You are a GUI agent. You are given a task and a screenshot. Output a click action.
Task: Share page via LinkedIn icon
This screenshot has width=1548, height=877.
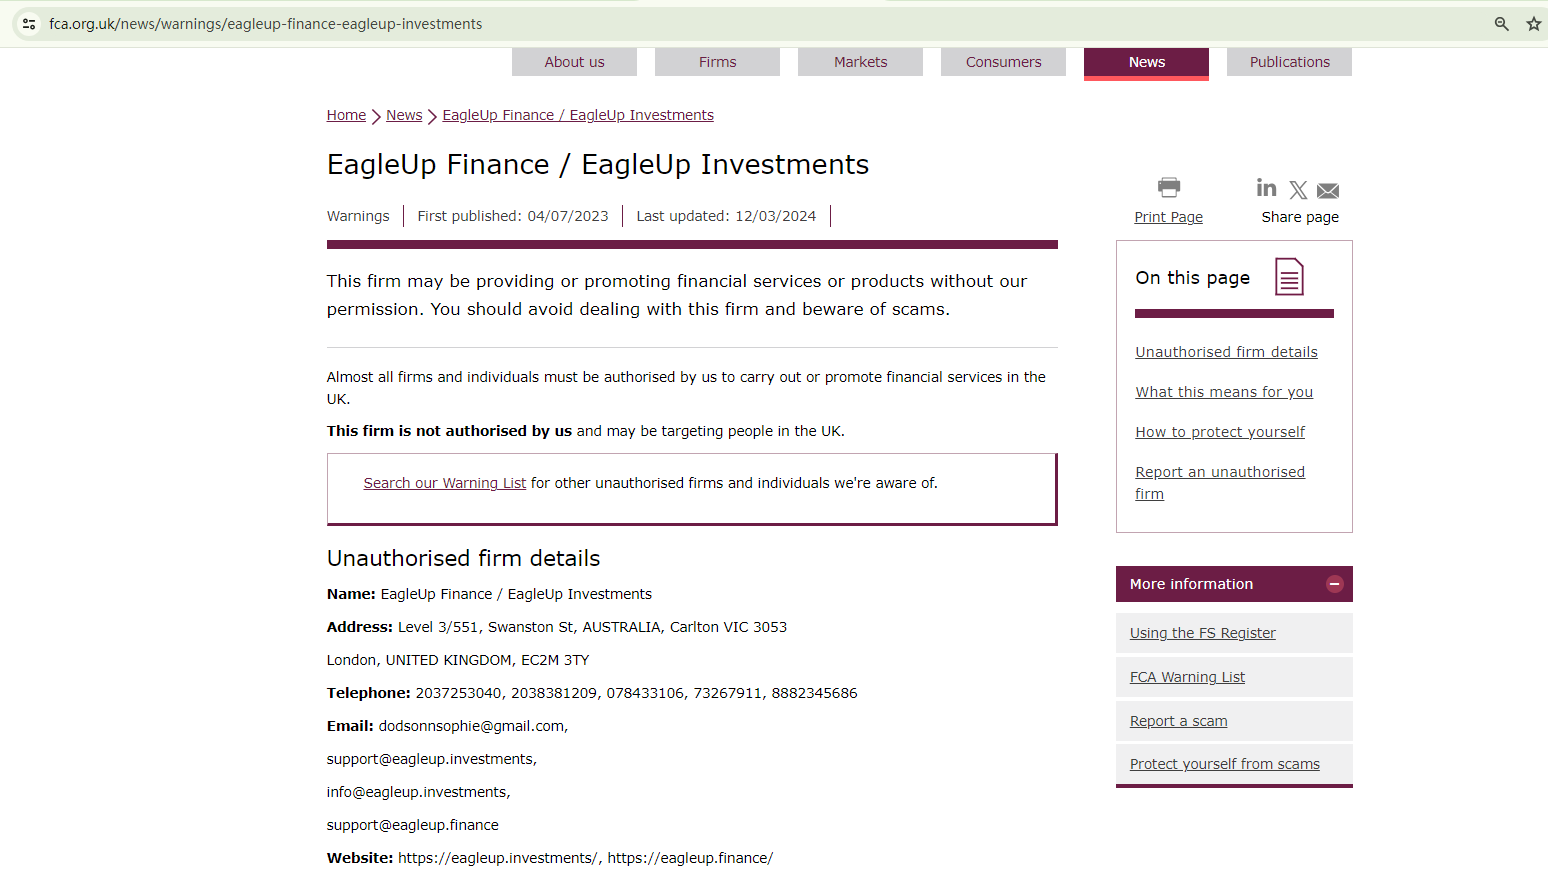pos(1266,188)
